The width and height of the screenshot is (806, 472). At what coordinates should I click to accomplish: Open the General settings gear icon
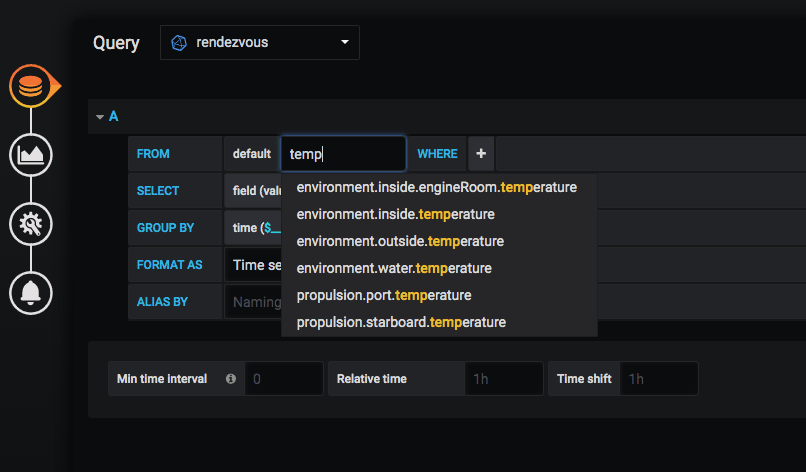pos(31,224)
